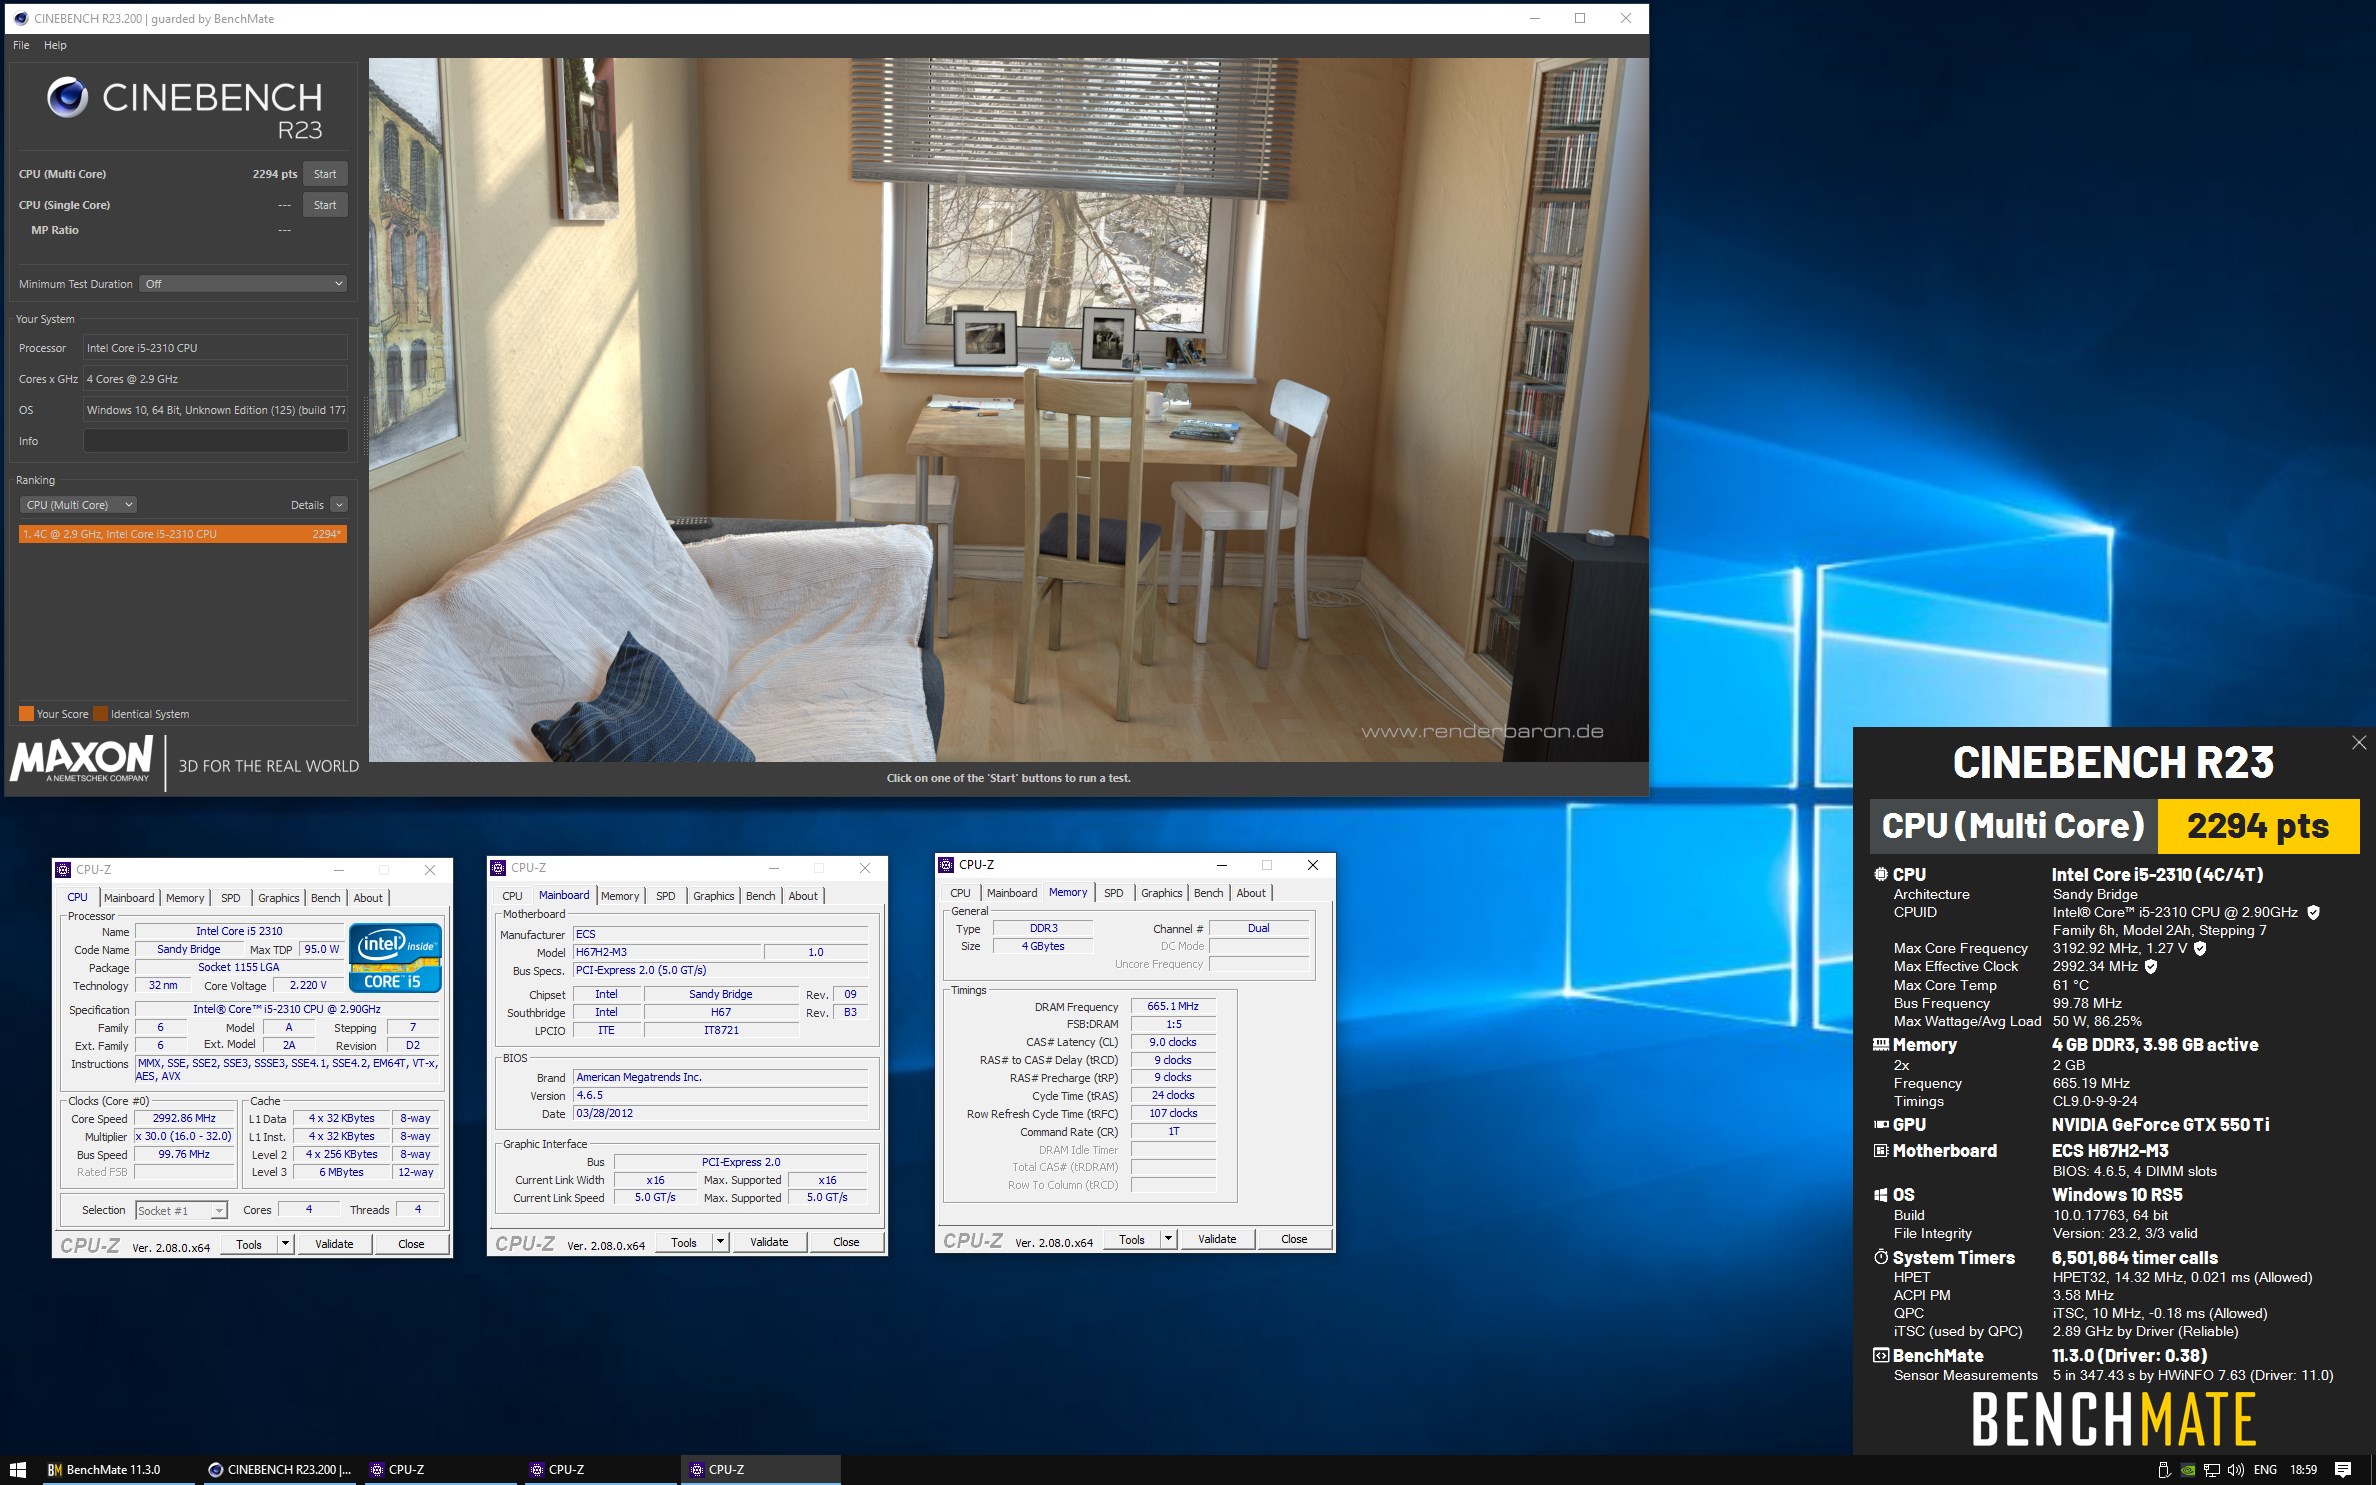The height and width of the screenshot is (1485, 2376).
Task: Click the rendered room scene image
Action: tap(1008, 410)
